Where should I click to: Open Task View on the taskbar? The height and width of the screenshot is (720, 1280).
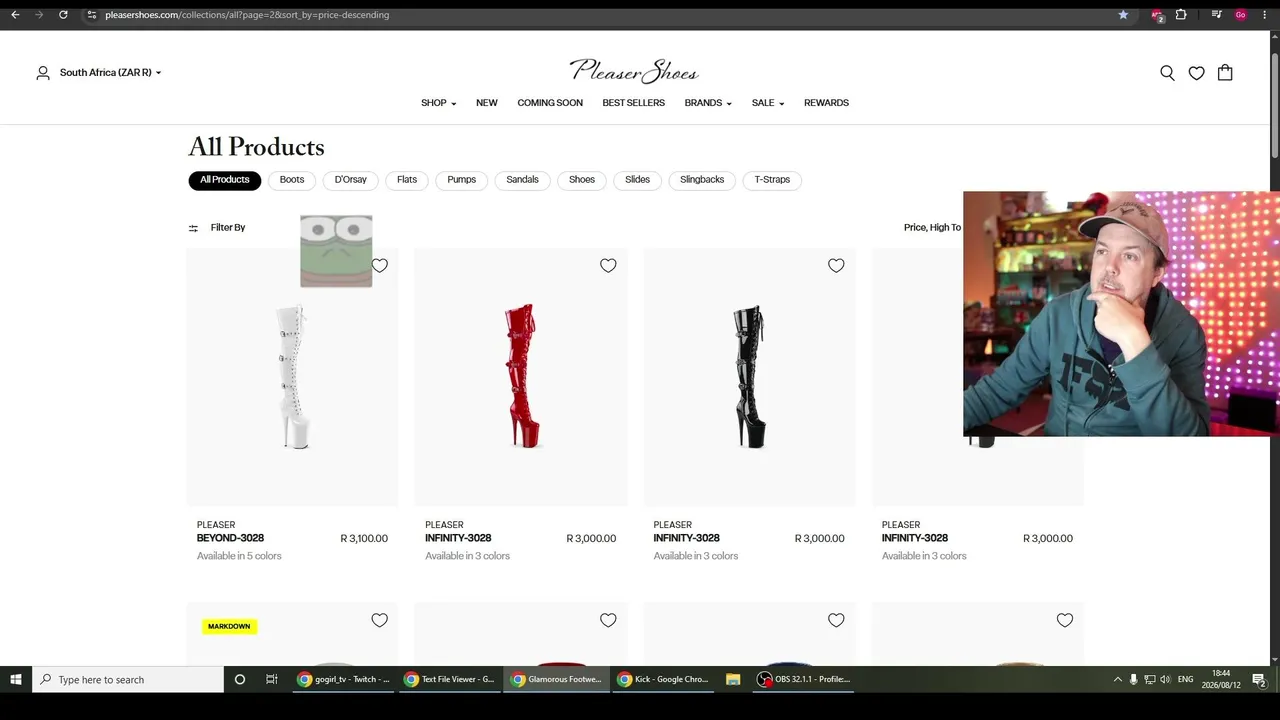pyautogui.click(x=271, y=680)
